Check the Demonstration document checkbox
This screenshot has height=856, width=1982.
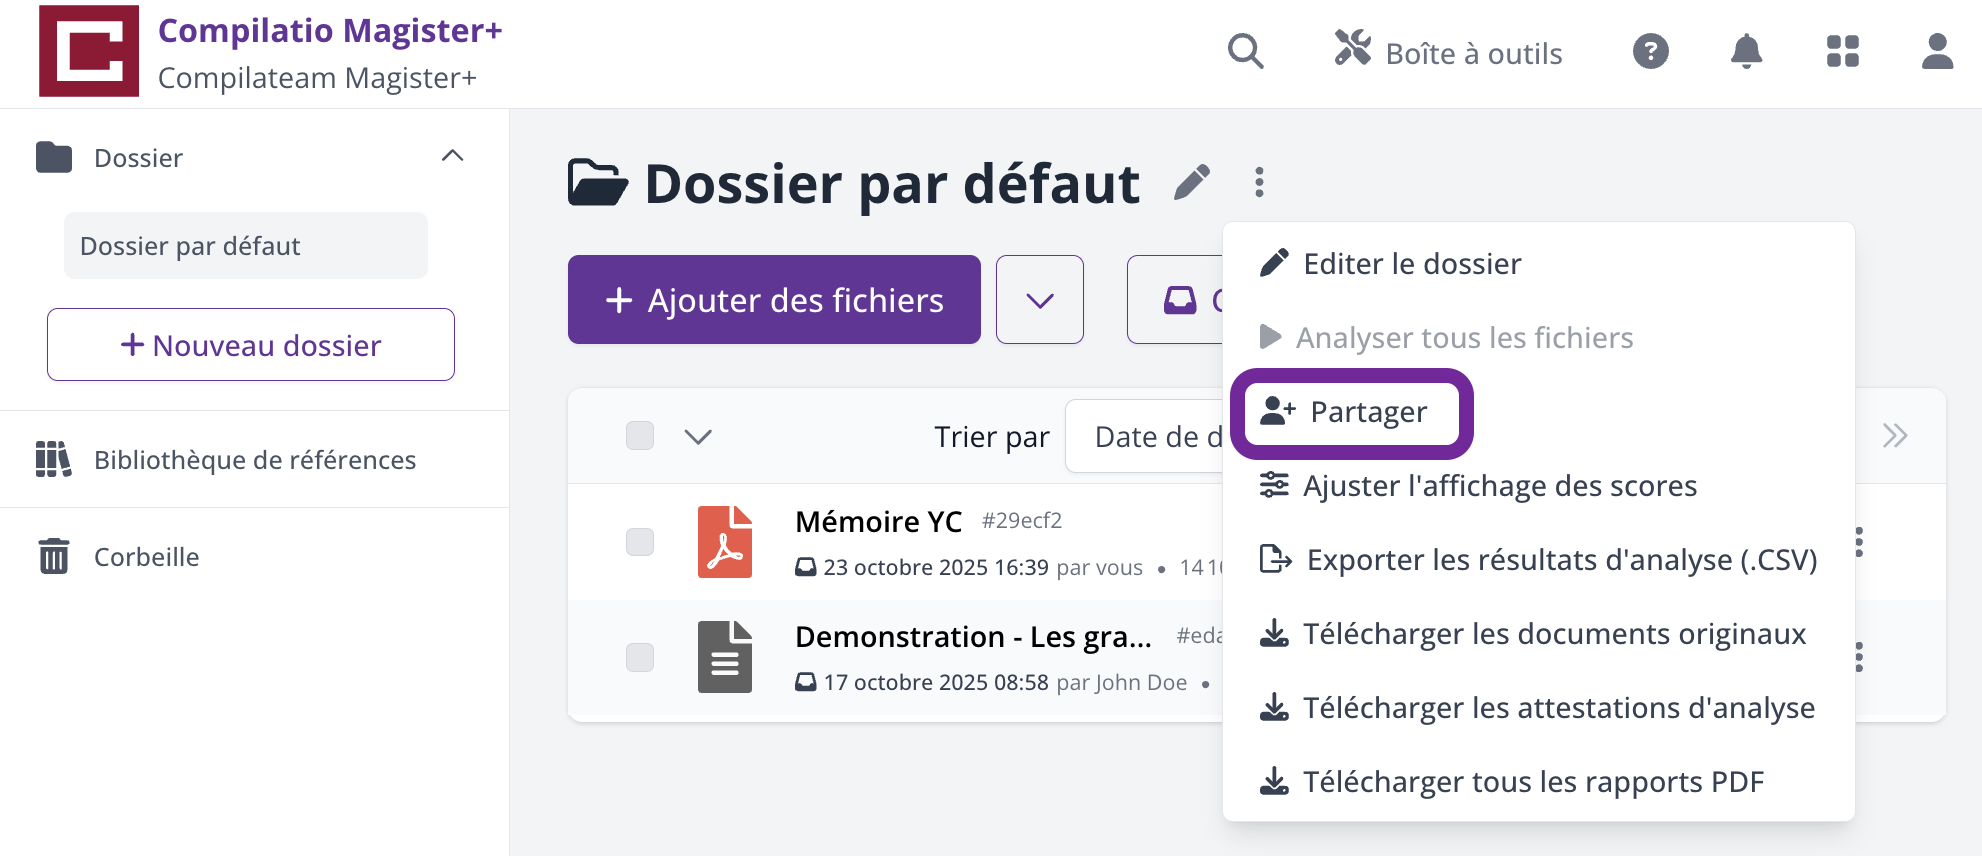click(x=640, y=657)
